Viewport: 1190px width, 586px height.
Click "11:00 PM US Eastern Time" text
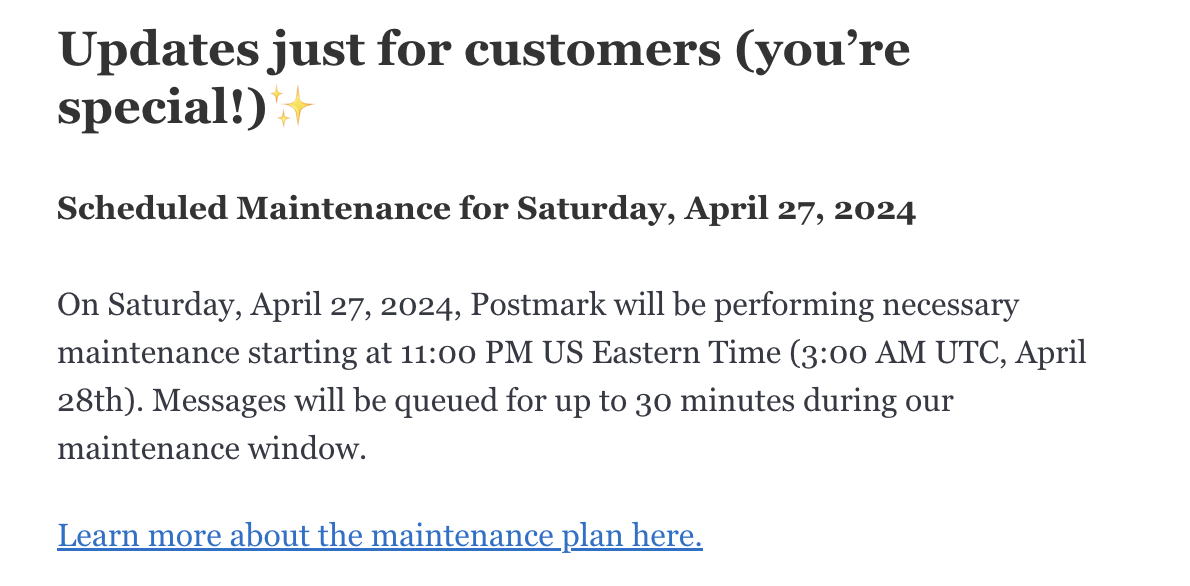pyautogui.click(x=585, y=353)
